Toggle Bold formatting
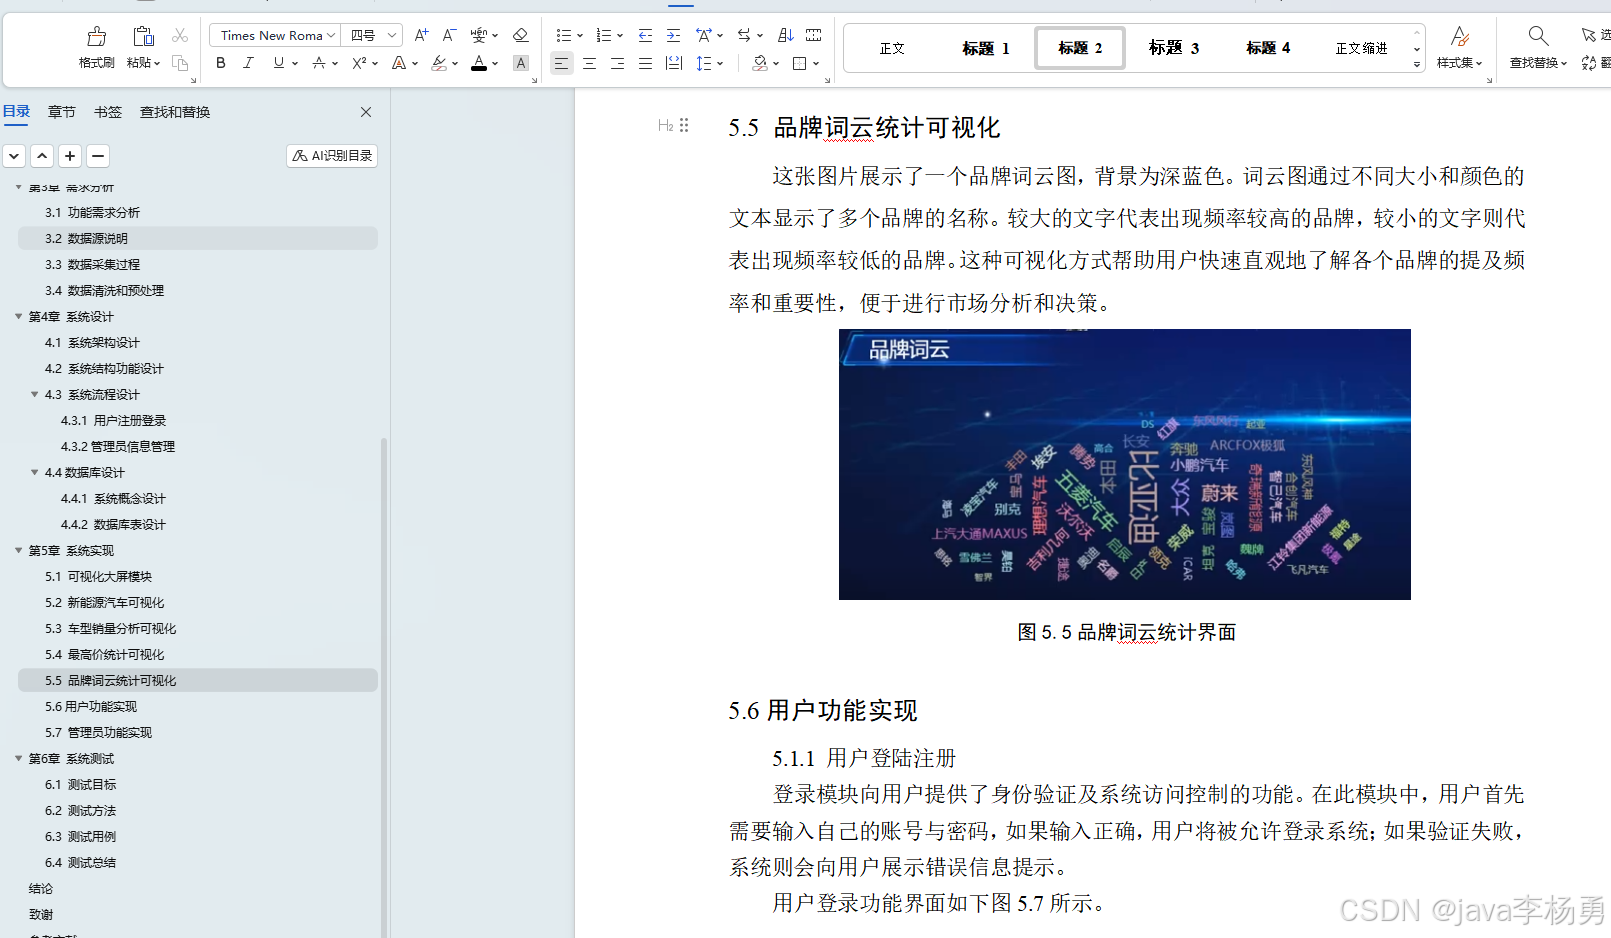 click(x=221, y=63)
